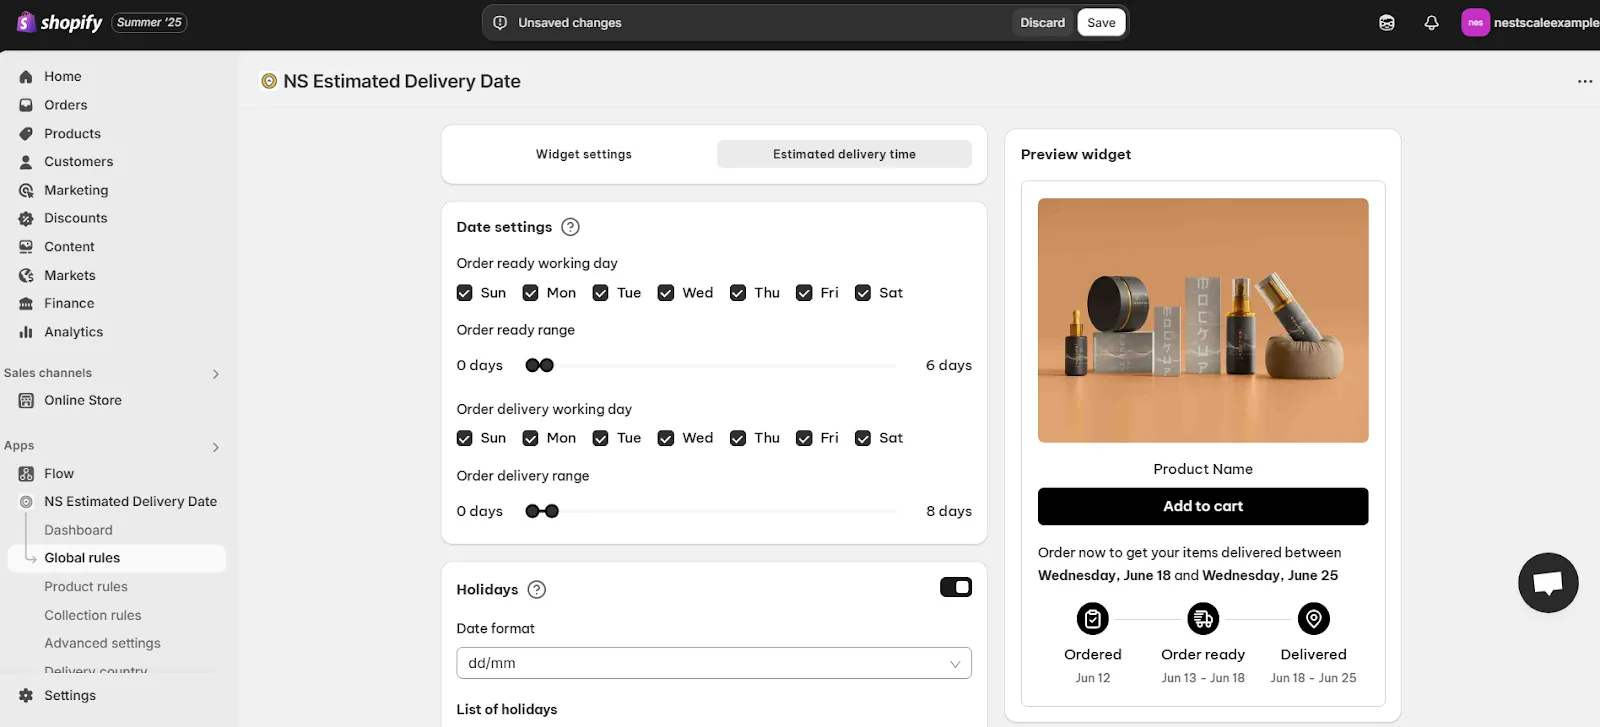Click the Online Store icon
1600x727 pixels.
(26, 400)
